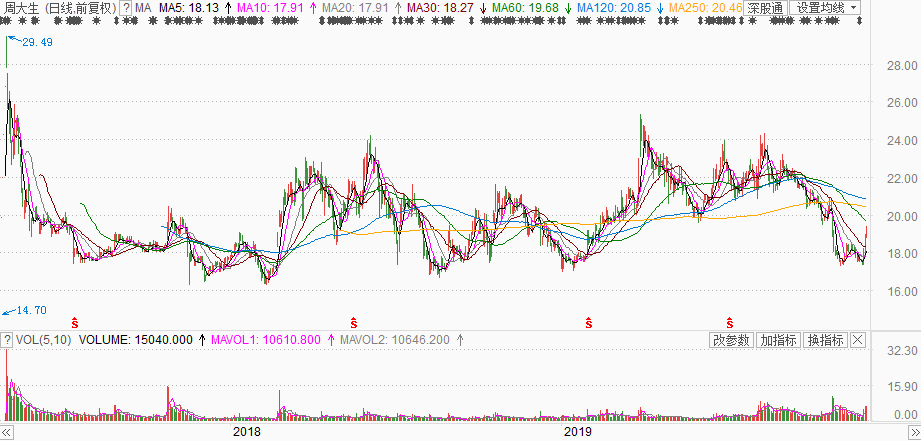Click the MA250 orange average label
The height and width of the screenshot is (441, 921).
tap(705, 8)
